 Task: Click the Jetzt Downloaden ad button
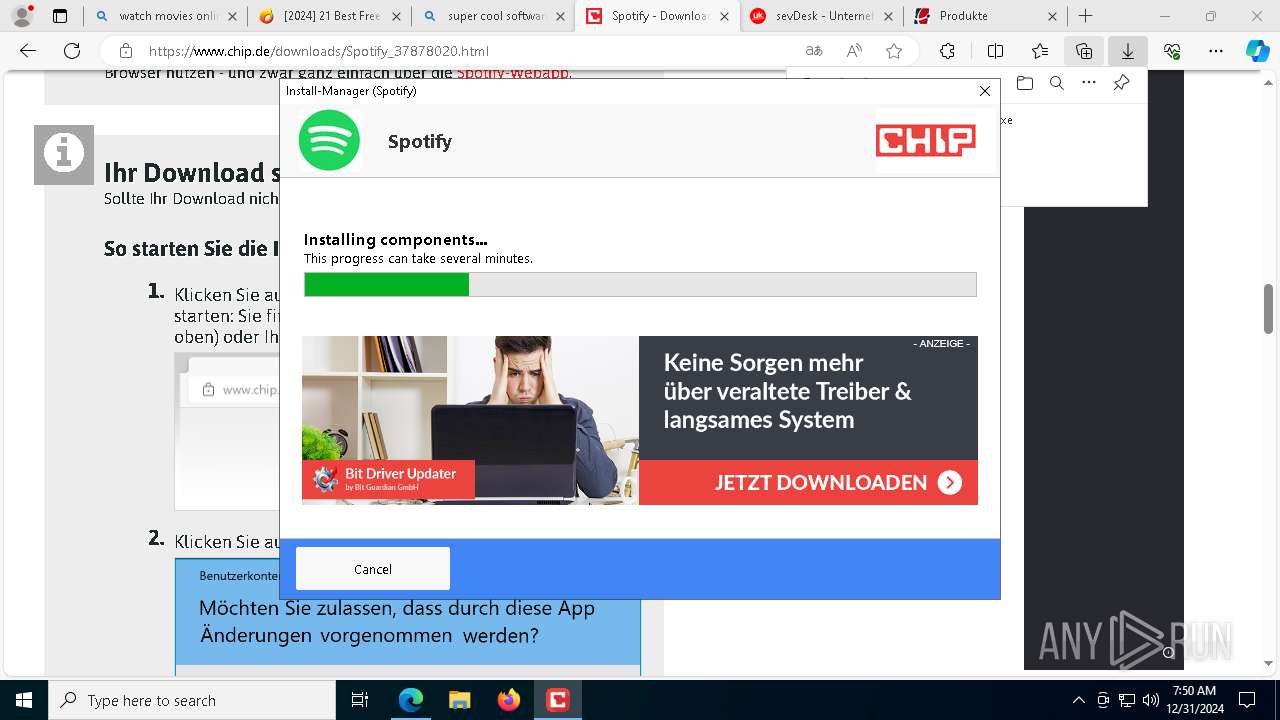pyautogui.click(x=808, y=483)
